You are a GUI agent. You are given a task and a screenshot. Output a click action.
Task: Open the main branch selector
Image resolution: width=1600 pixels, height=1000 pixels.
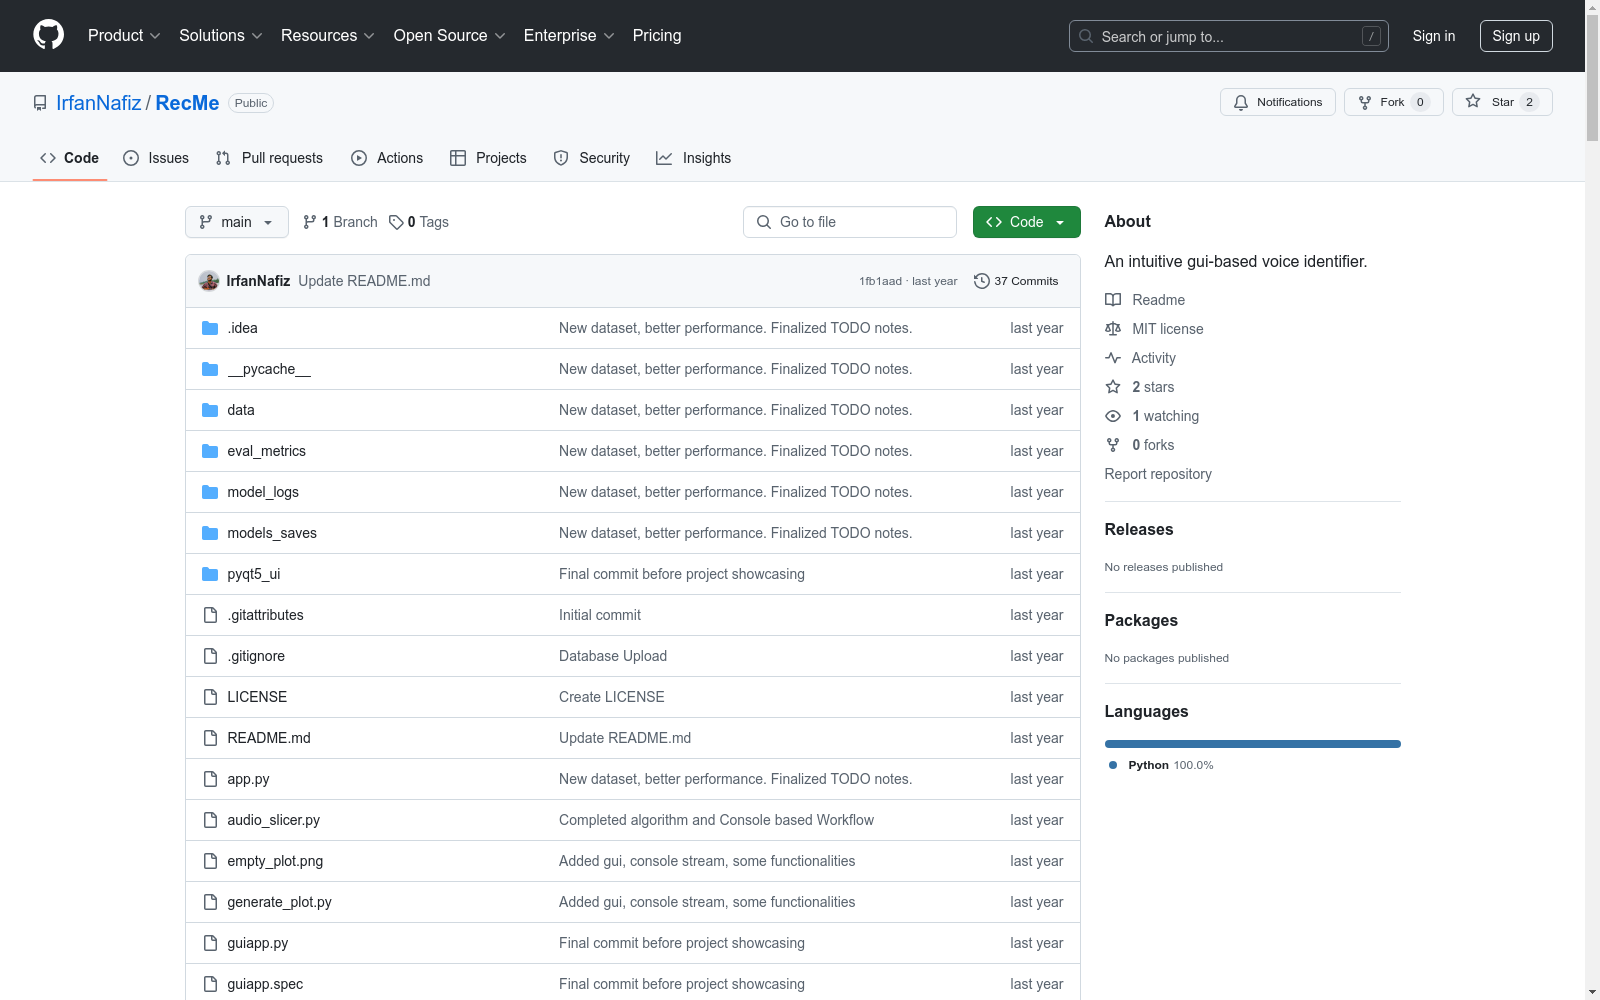(x=237, y=222)
